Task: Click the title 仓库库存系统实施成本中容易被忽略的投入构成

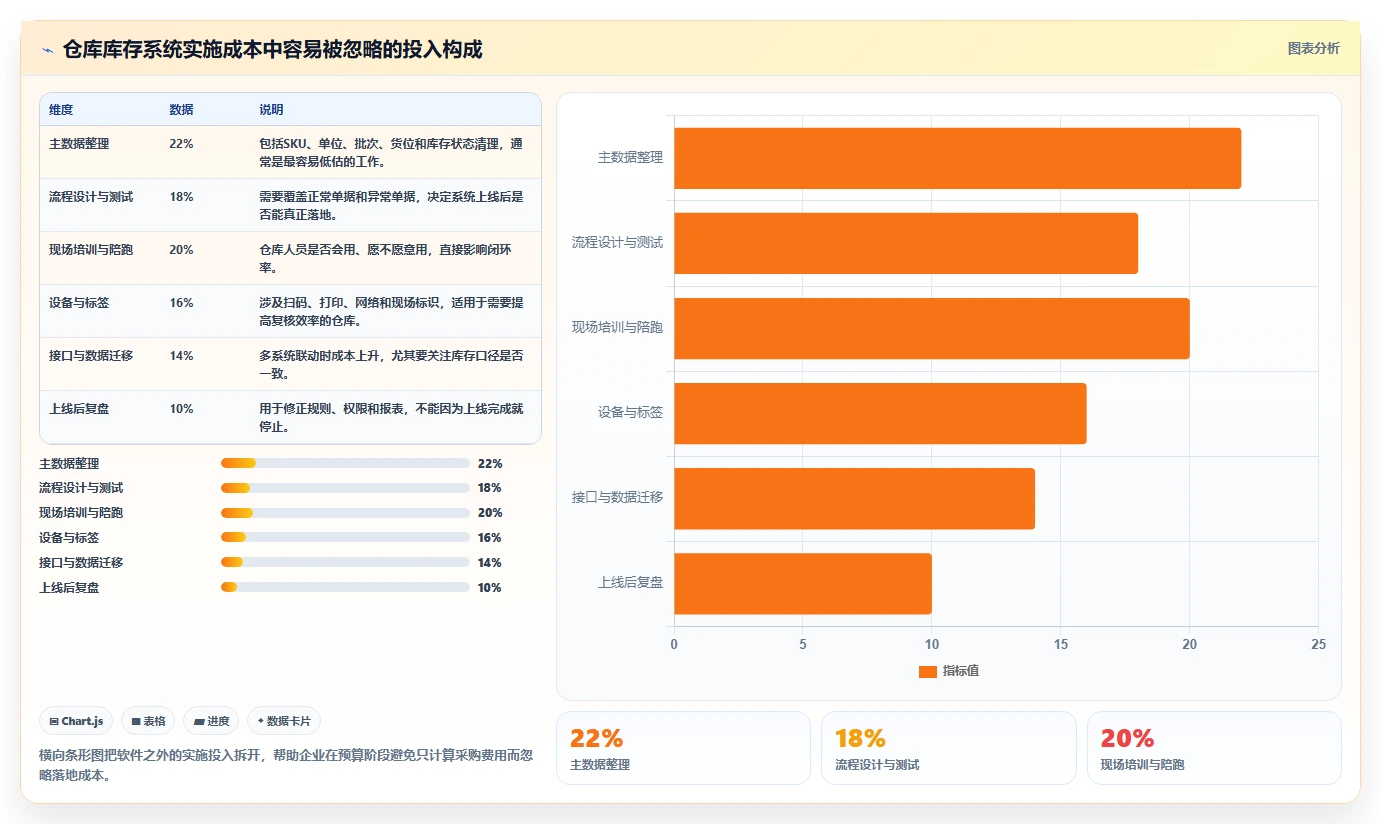Action: click(x=272, y=49)
